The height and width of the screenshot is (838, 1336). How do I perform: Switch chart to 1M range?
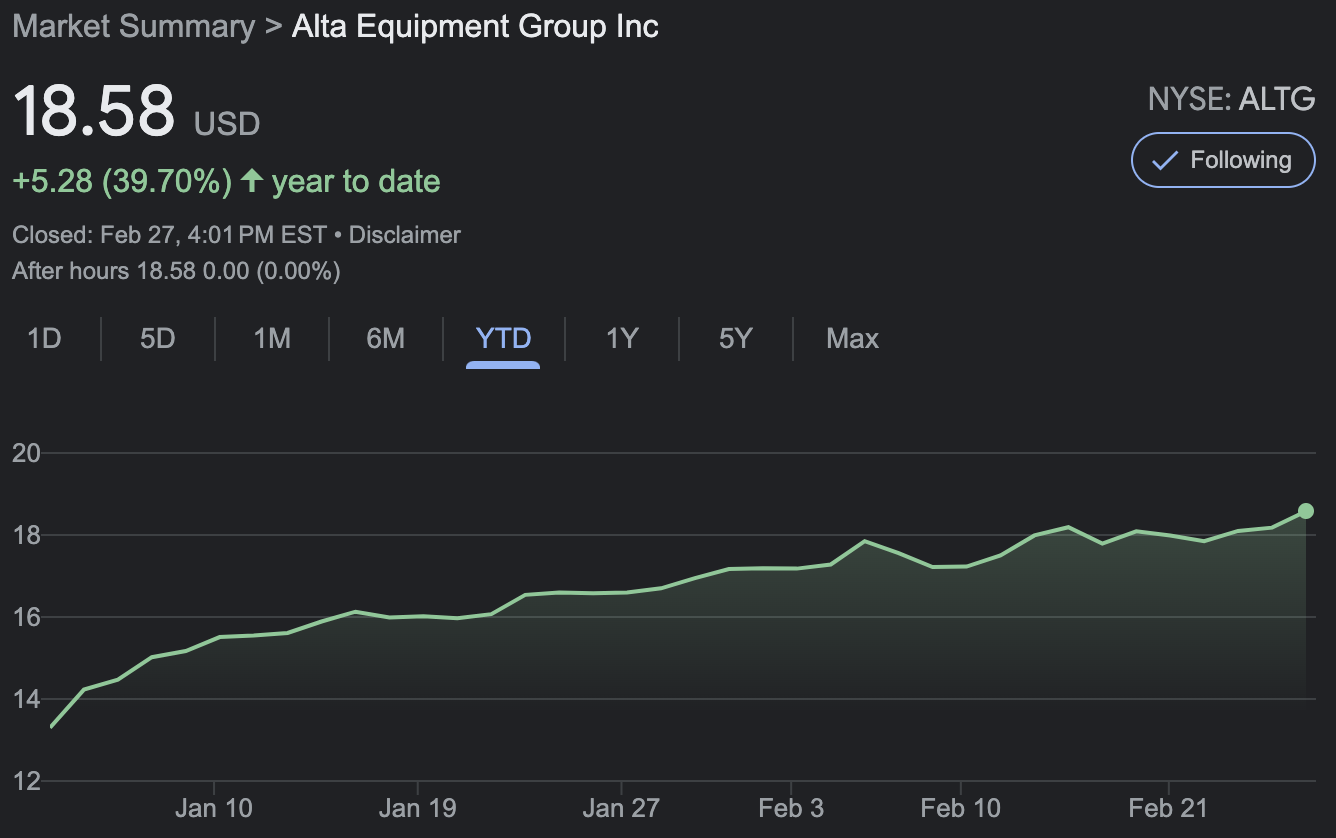(x=271, y=339)
